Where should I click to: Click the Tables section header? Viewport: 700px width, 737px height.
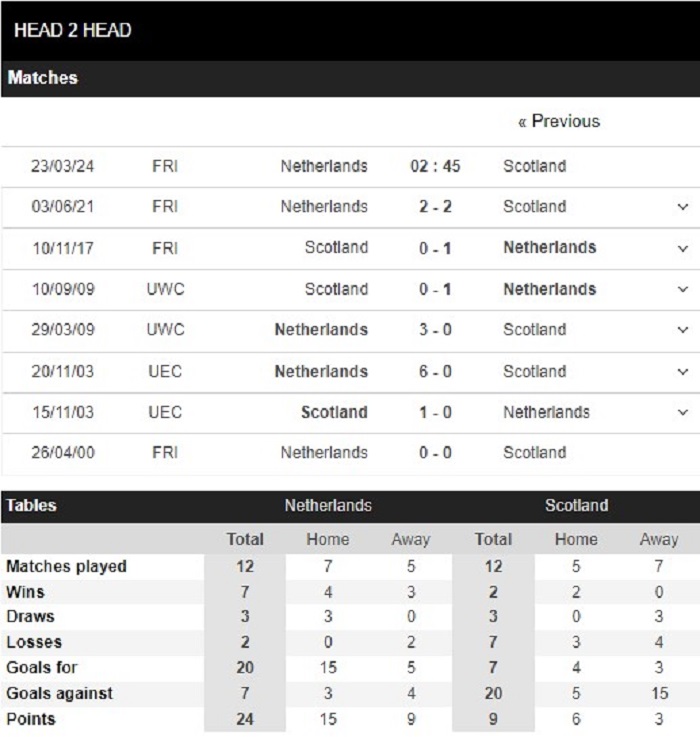[31, 506]
